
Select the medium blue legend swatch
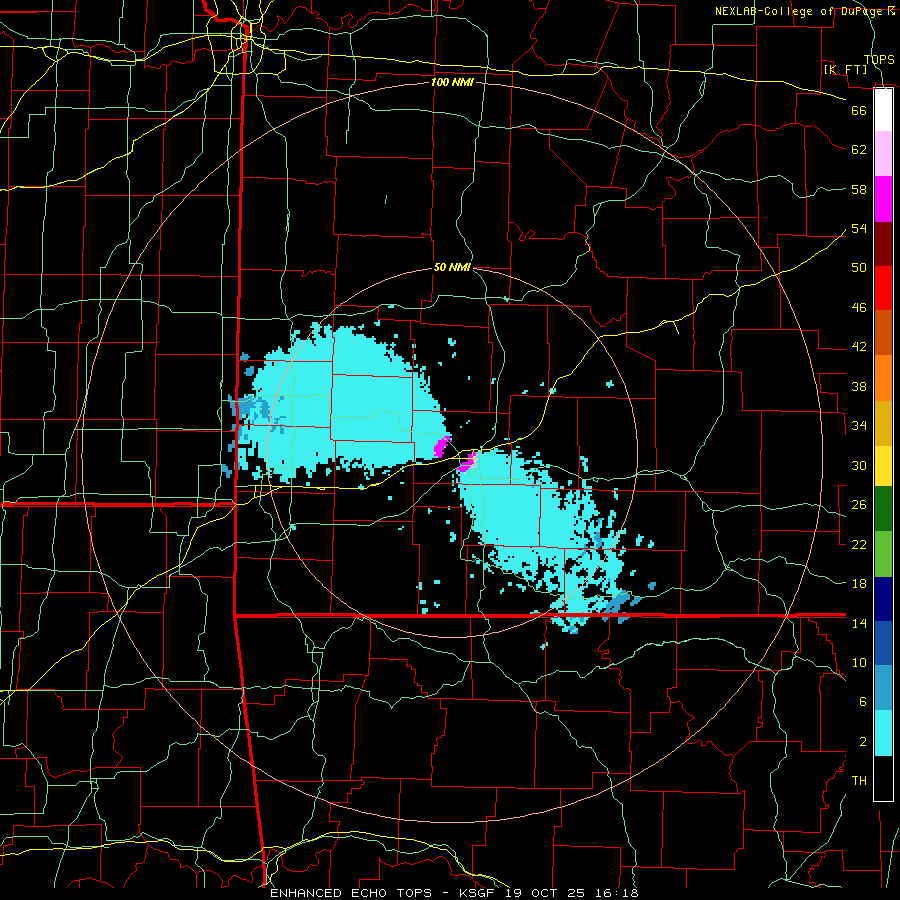[x=883, y=643]
